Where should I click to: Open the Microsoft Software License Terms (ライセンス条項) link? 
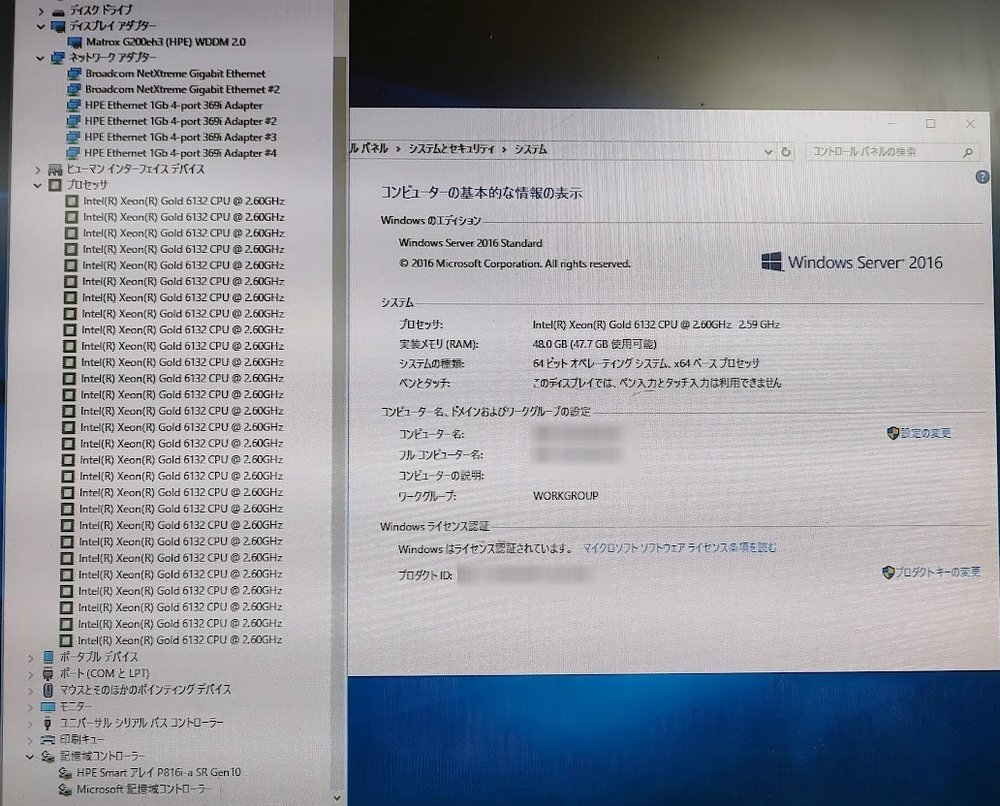(680, 548)
